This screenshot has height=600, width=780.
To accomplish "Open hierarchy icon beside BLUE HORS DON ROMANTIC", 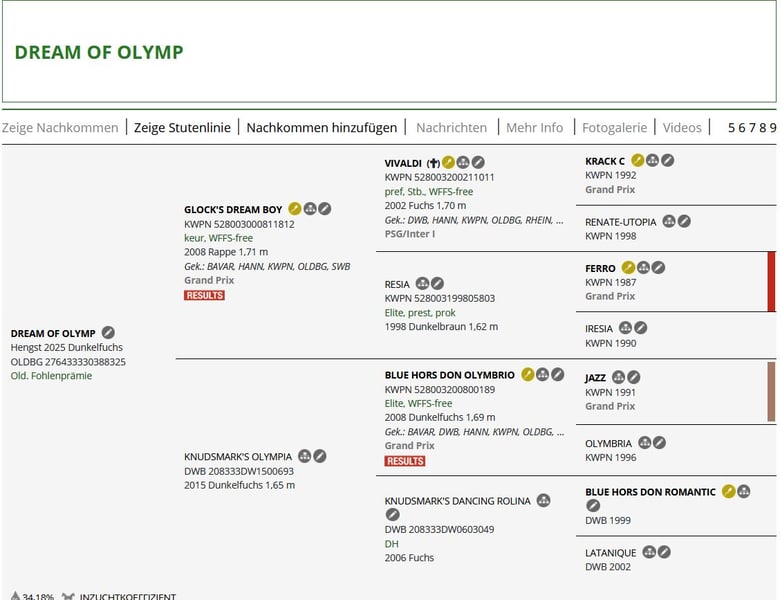I will 744,491.
